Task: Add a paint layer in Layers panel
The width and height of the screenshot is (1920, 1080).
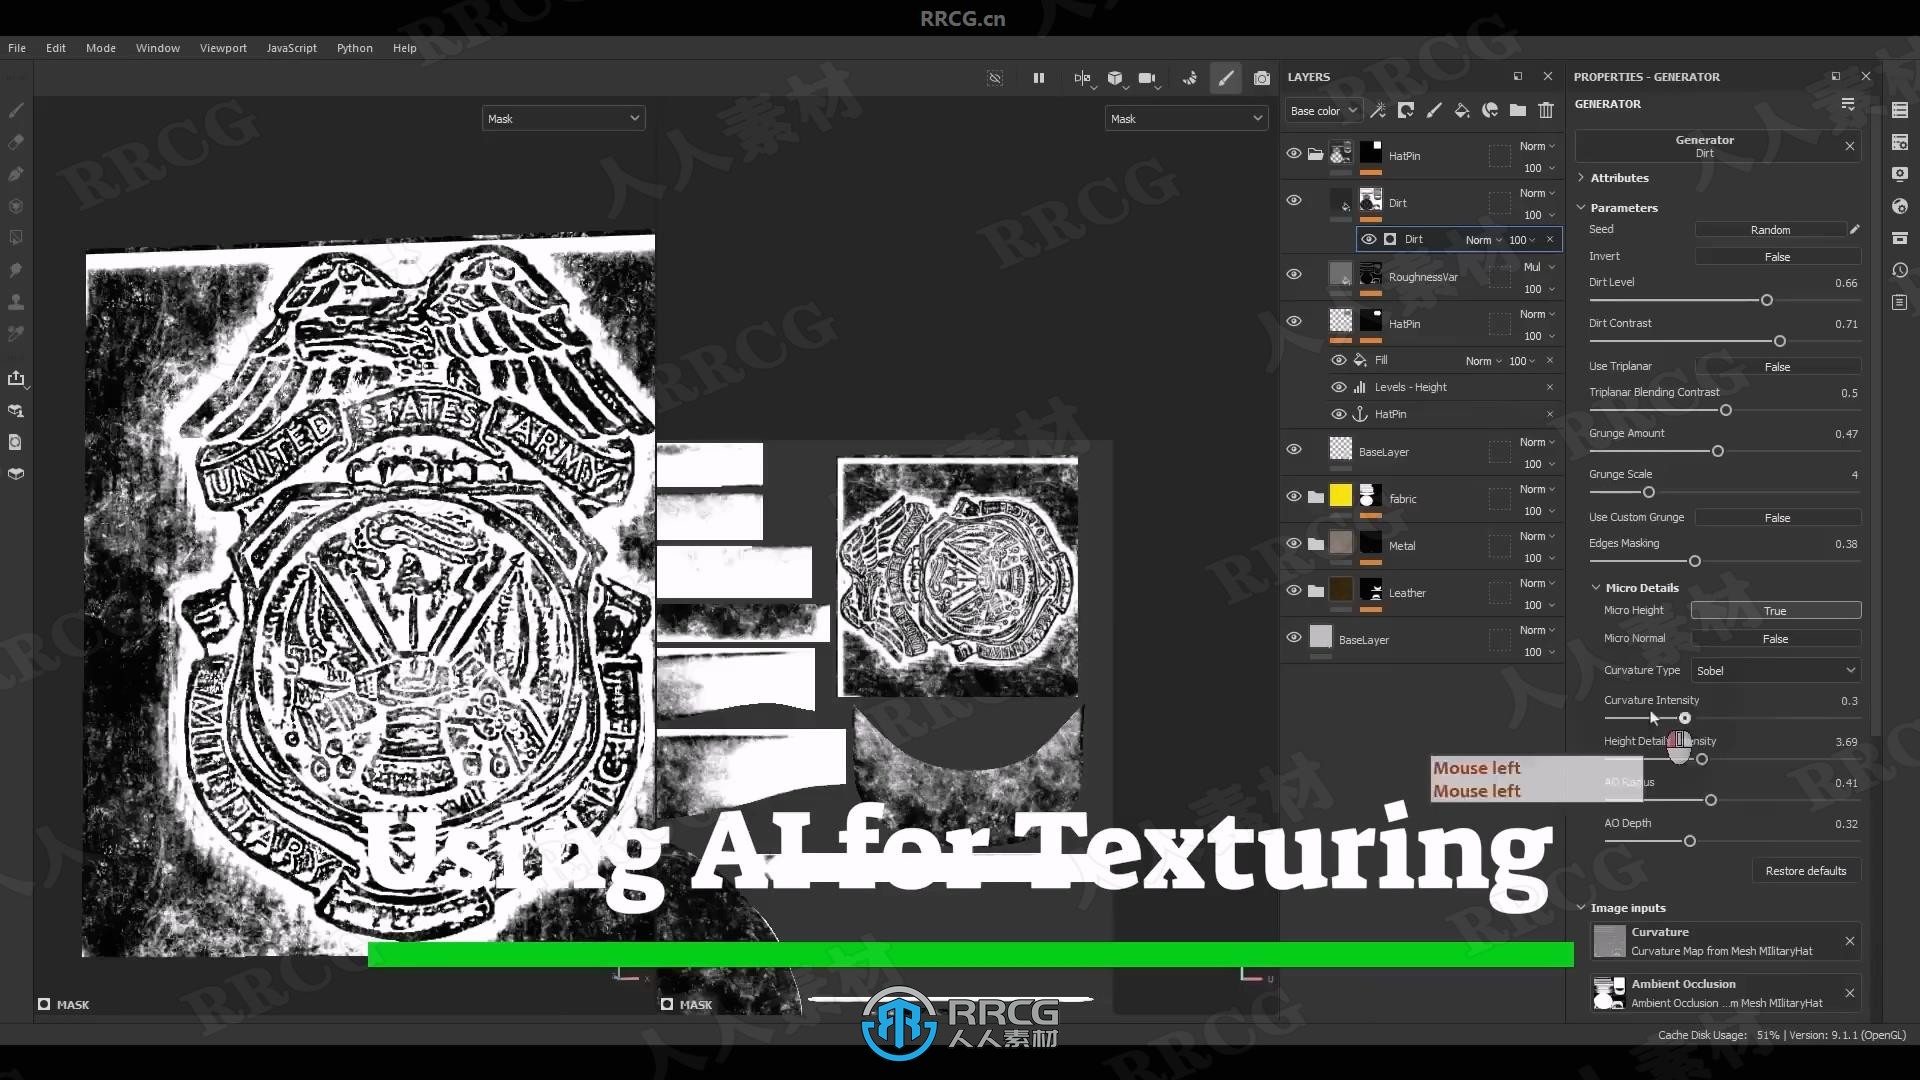Action: pyautogui.click(x=1434, y=111)
